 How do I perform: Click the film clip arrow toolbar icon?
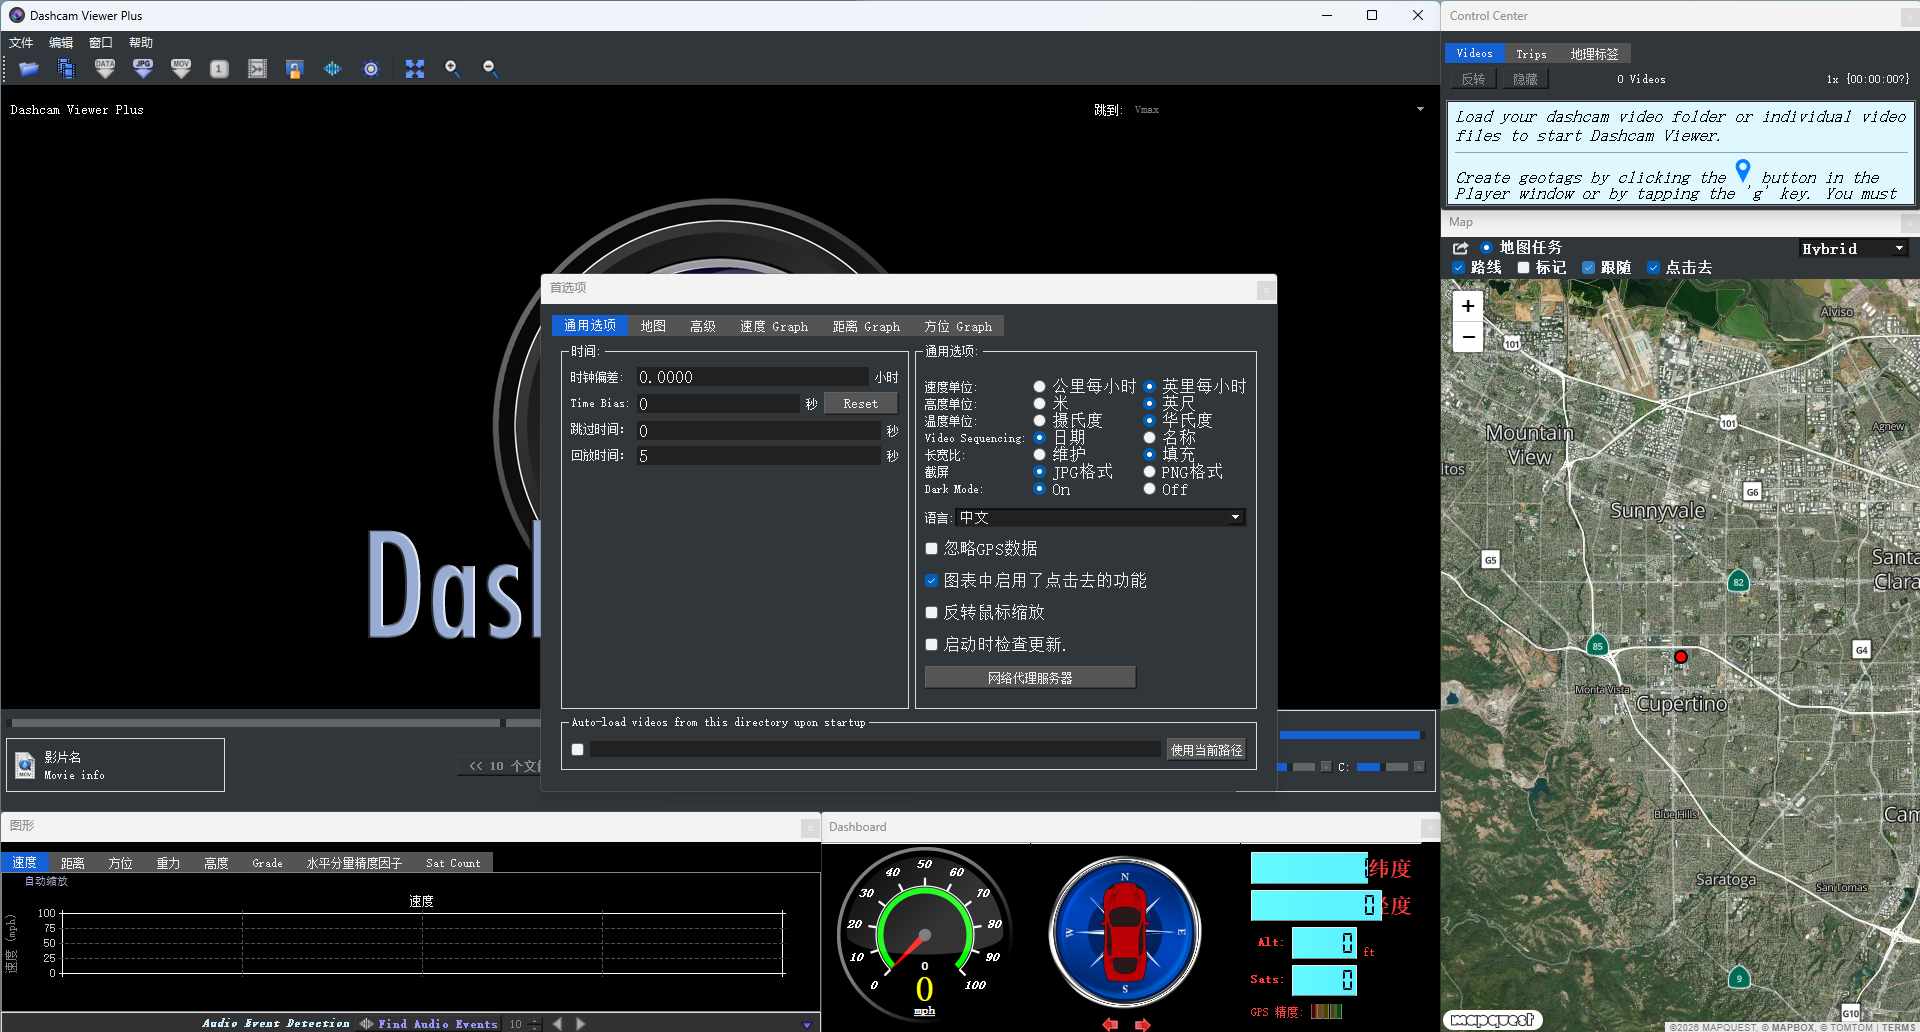(257, 69)
